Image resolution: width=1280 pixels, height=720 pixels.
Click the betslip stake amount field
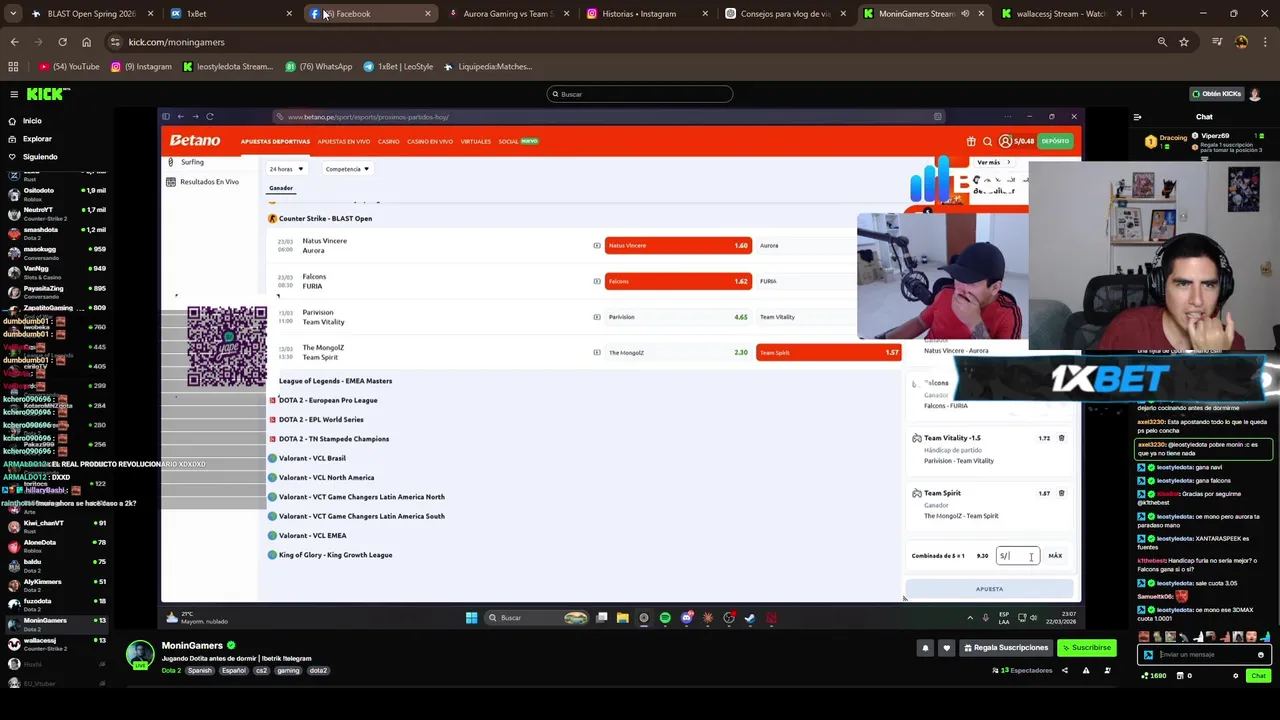[x=1017, y=556]
